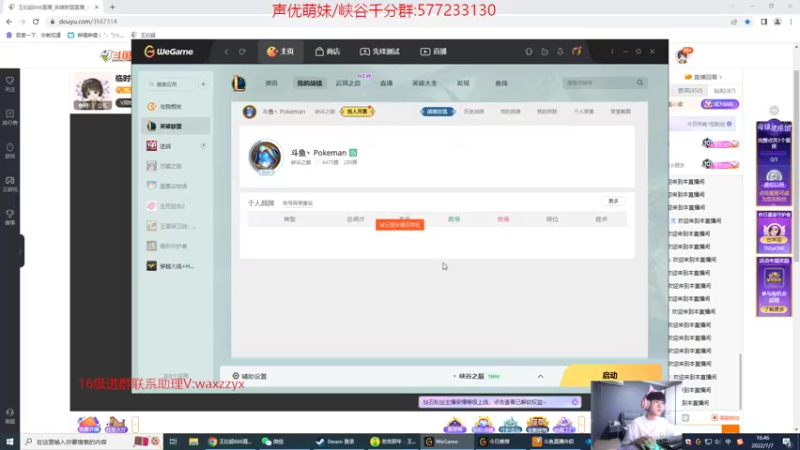The height and width of the screenshot is (450, 800).
Task: Select 穿越火线 in the game list
Action: [x=175, y=266]
